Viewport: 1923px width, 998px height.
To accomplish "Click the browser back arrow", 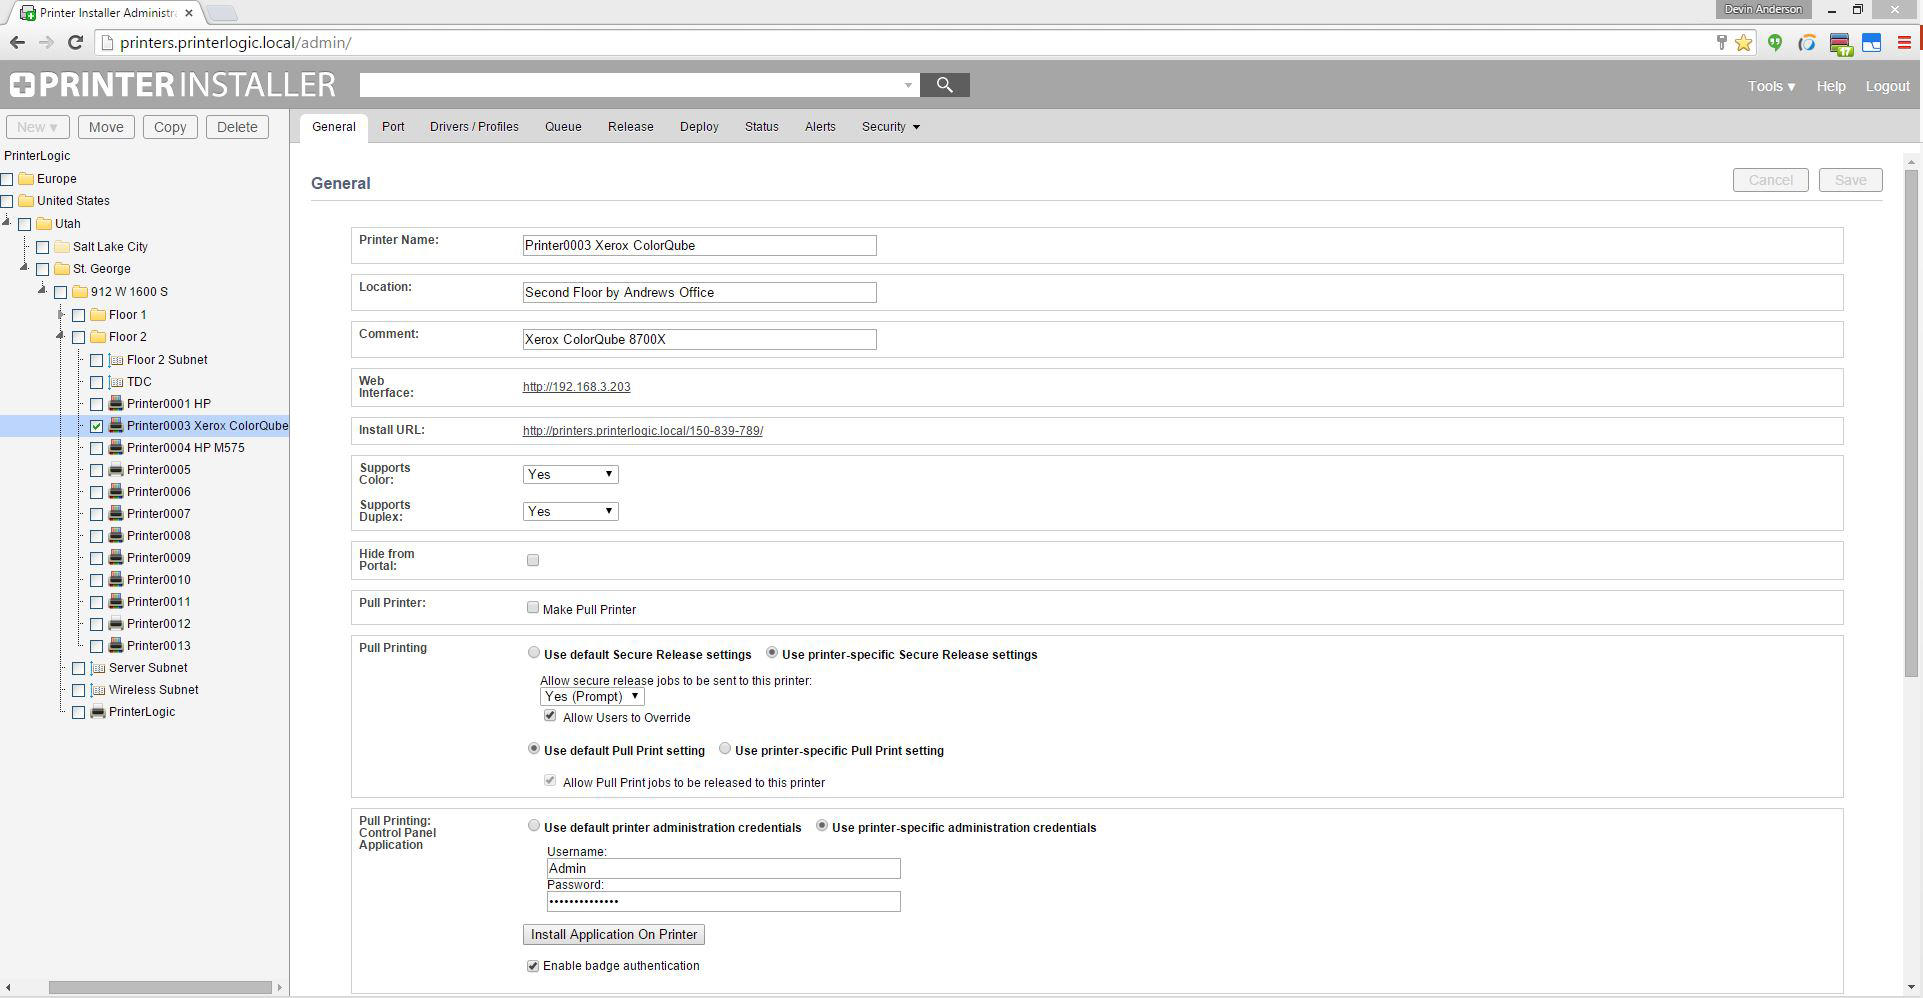I will pos(17,43).
